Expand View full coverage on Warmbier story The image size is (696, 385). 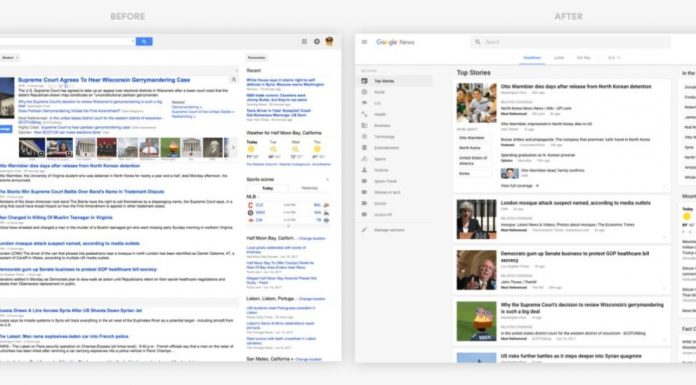point(520,186)
